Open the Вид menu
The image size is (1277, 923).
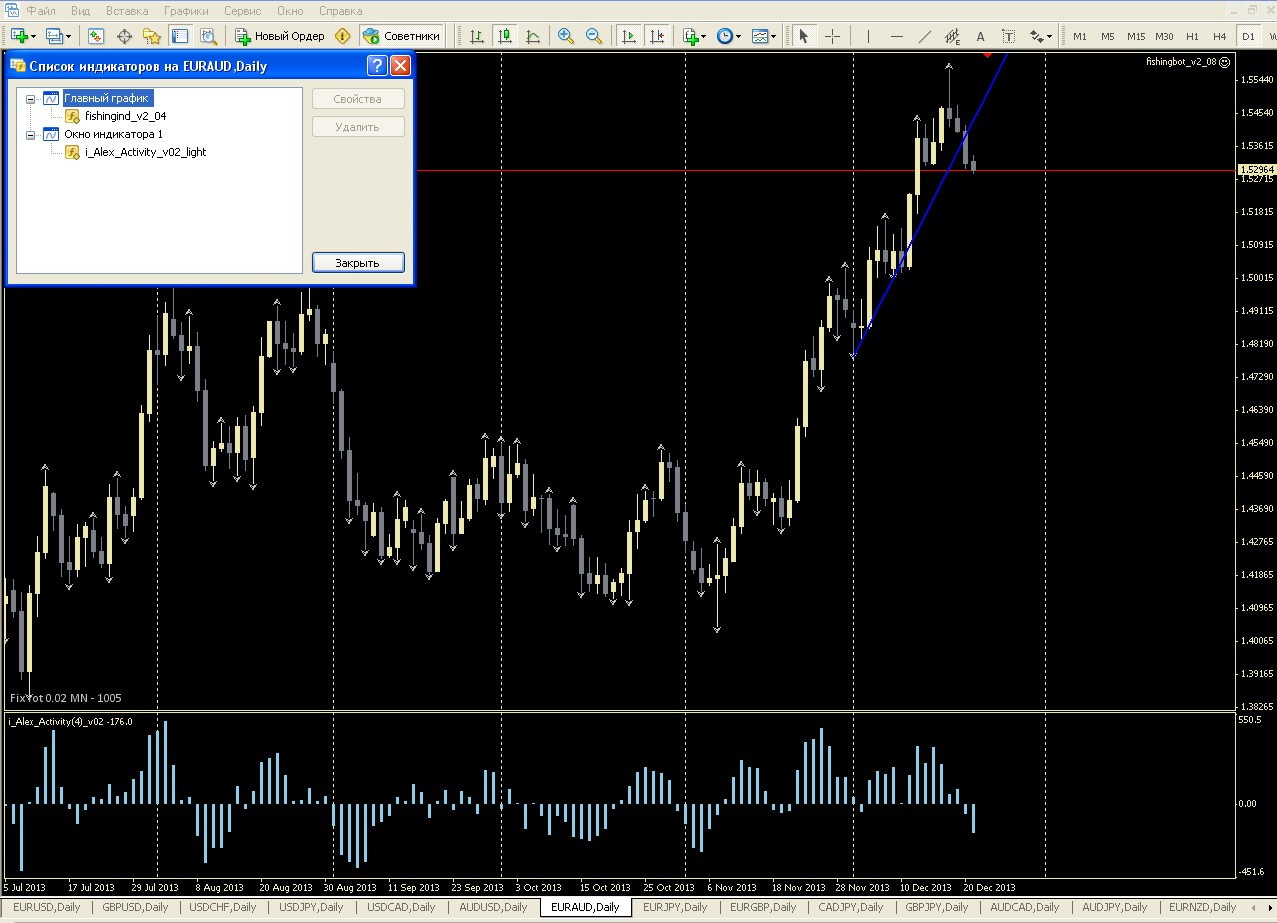tap(82, 11)
